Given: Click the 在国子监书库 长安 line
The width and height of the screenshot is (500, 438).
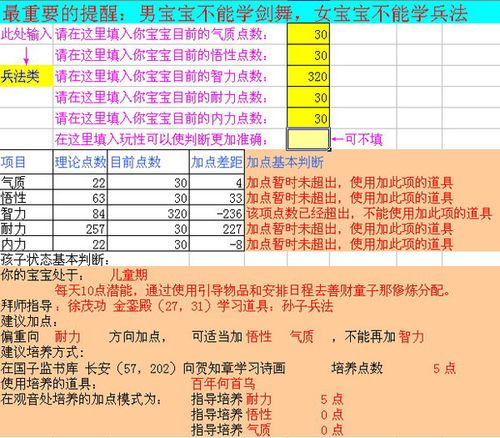Looking at the screenshot, I should 143,368.
